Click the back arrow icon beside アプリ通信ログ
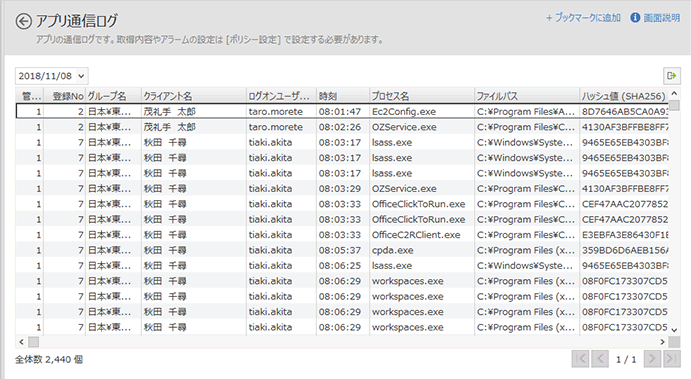The image size is (691, 379). click(23, 21)
